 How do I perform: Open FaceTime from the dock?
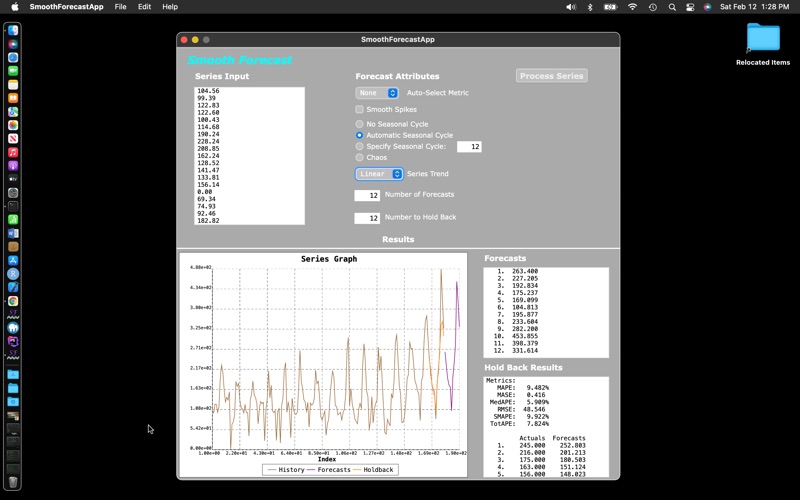(x=13, y=71)
